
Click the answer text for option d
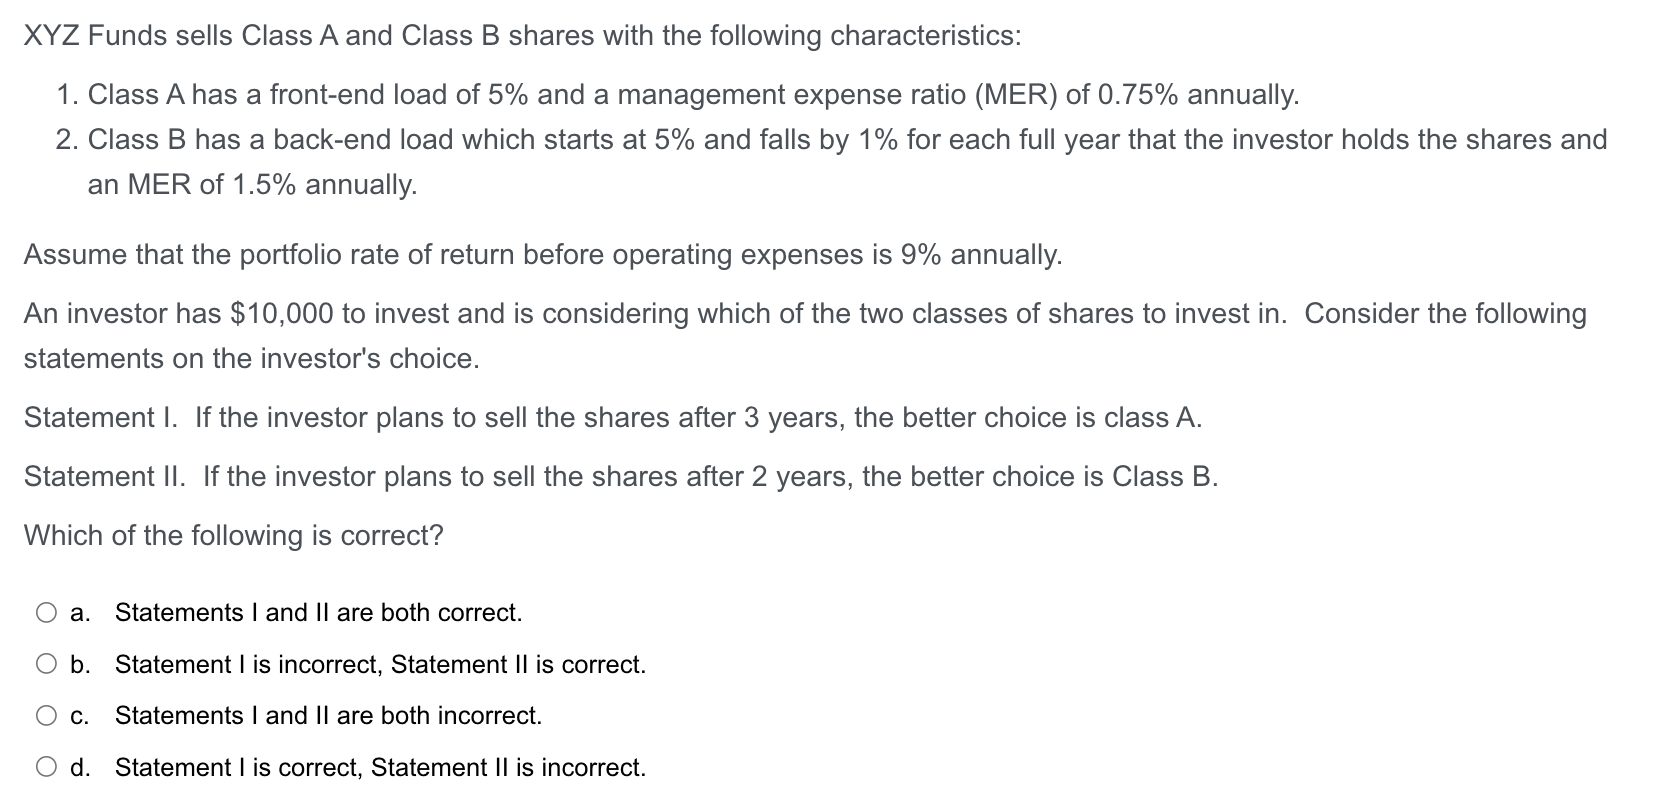(380, 767)
